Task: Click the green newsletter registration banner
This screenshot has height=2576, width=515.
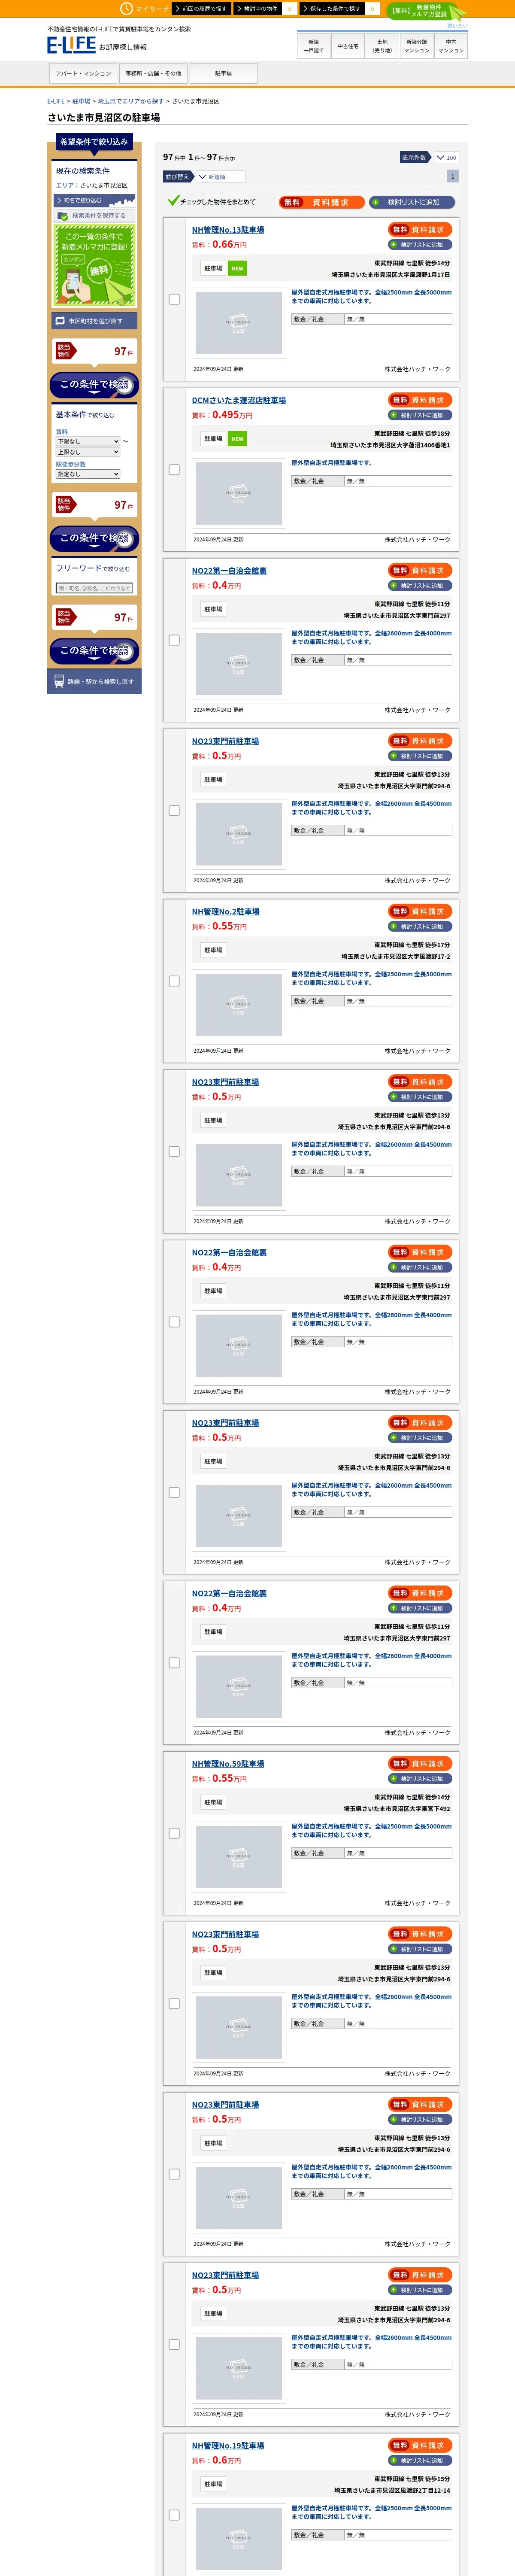Action: coord(94,266)
